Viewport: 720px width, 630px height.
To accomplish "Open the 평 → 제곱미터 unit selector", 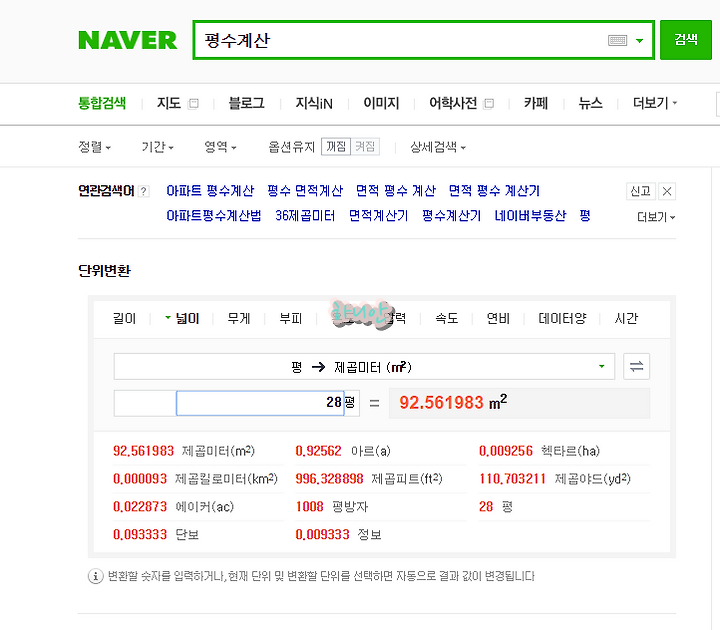I will coord(364,366).
